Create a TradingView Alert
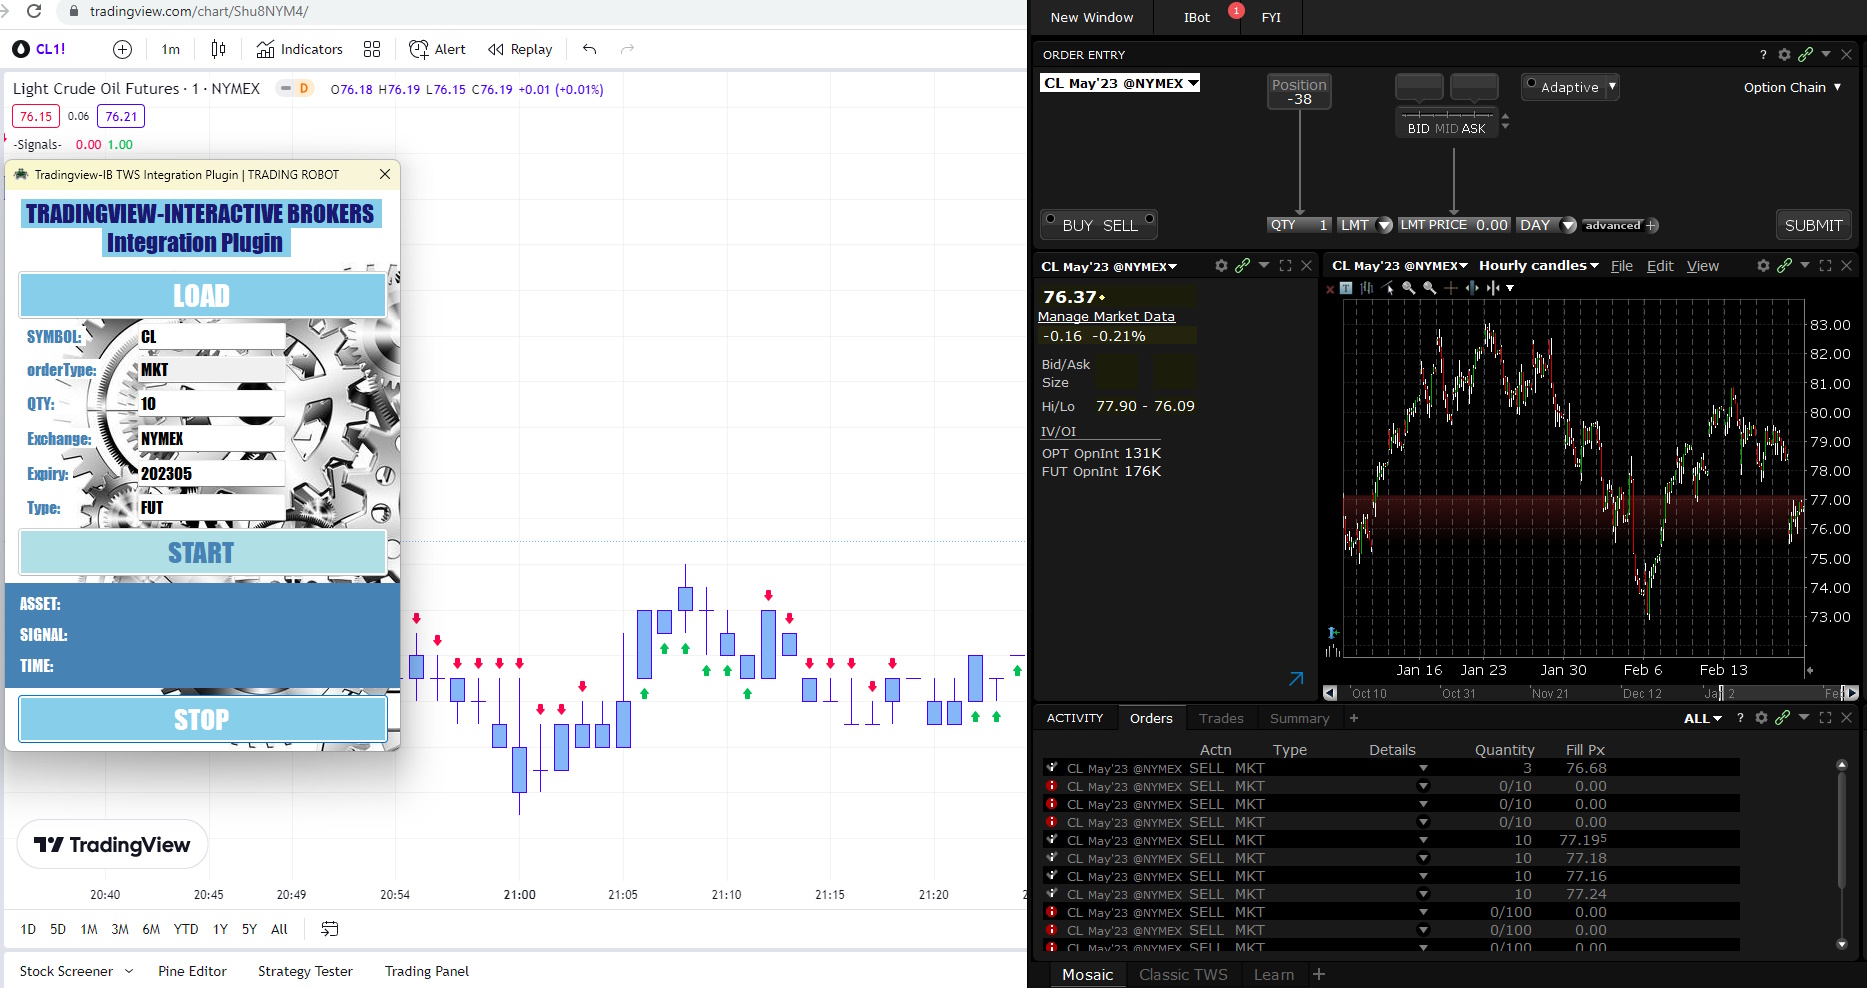This screenshot has width=1867, height=988. click(437, 49)
